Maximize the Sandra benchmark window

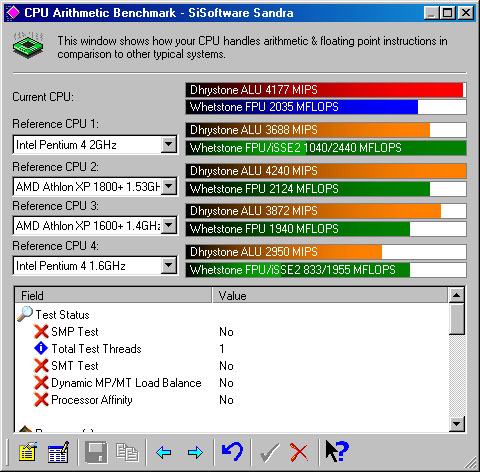[447, 13]
